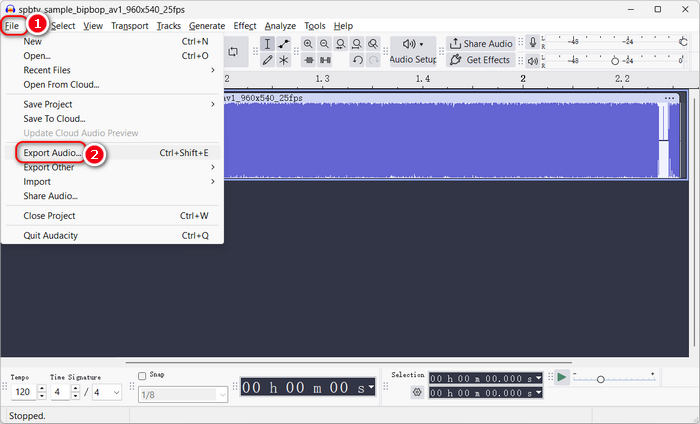Screen dimensions: 700x424
Task: Toggle the Loop button in the toolbar
Action: tap(233, 52)
